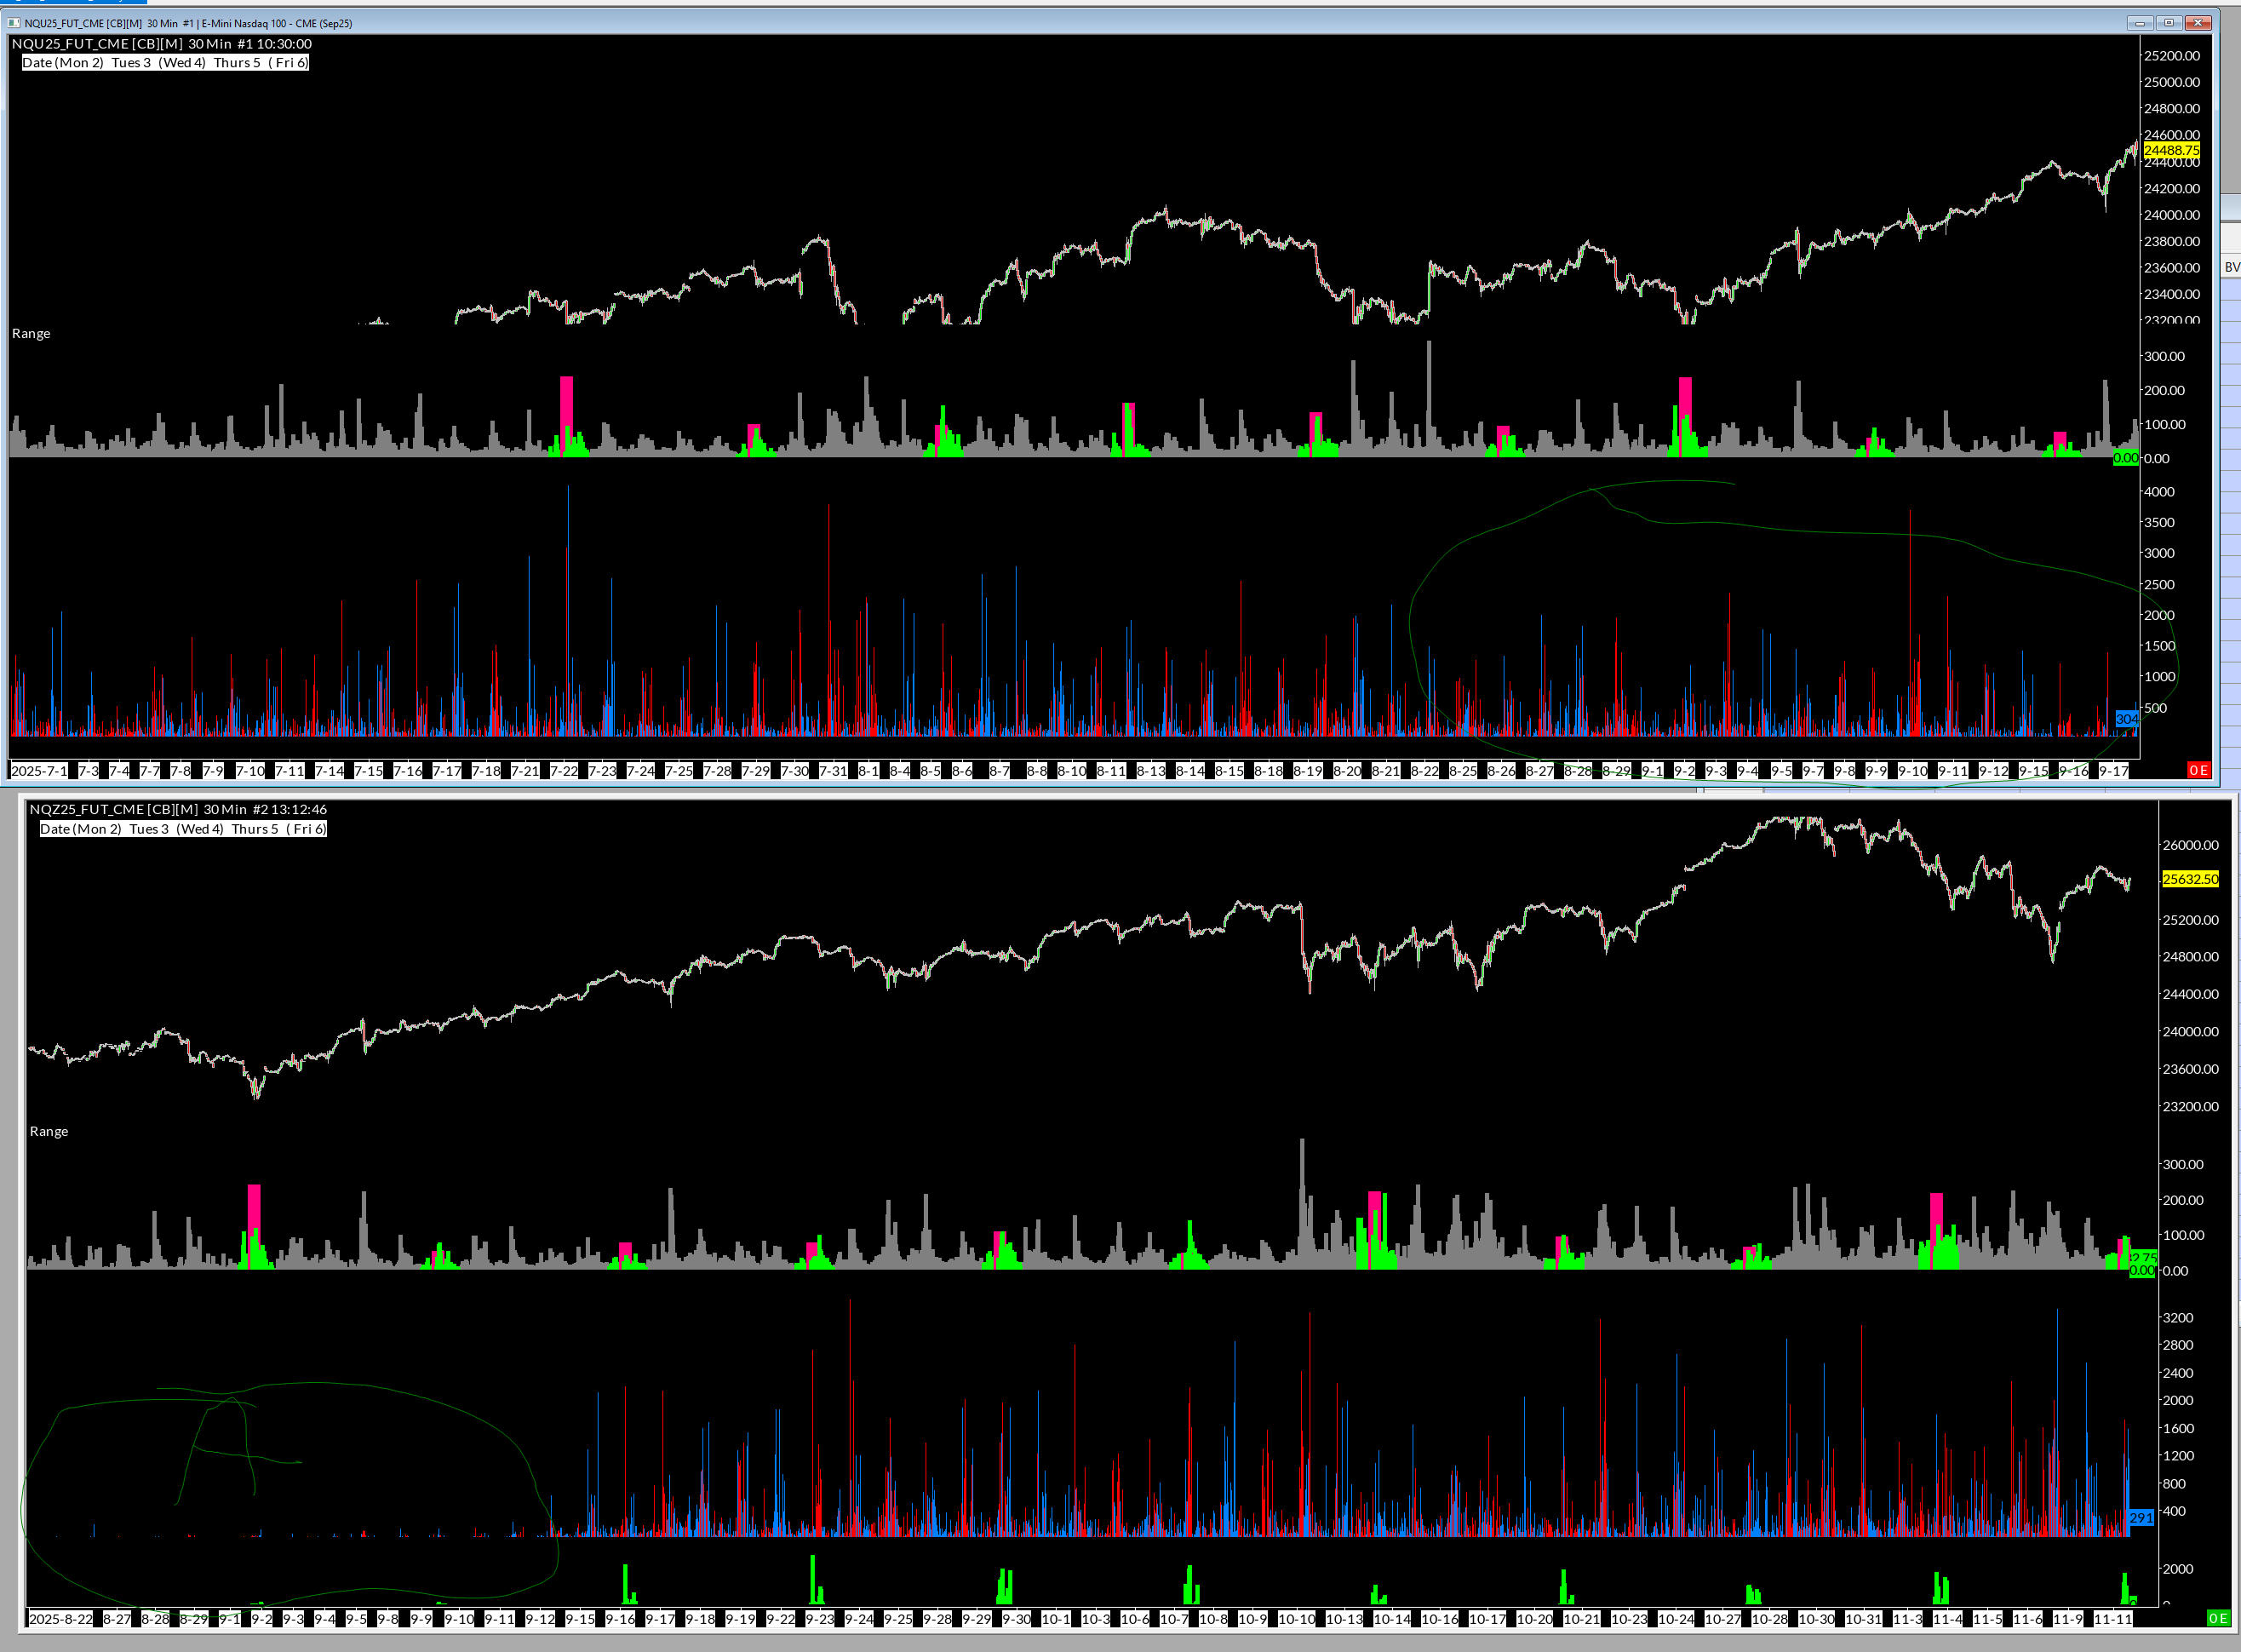The image size is (2241, 1652).
Task: Click the red '0 E' box in upper chart
Action: pyautogui.click(x=2198, y=770)
